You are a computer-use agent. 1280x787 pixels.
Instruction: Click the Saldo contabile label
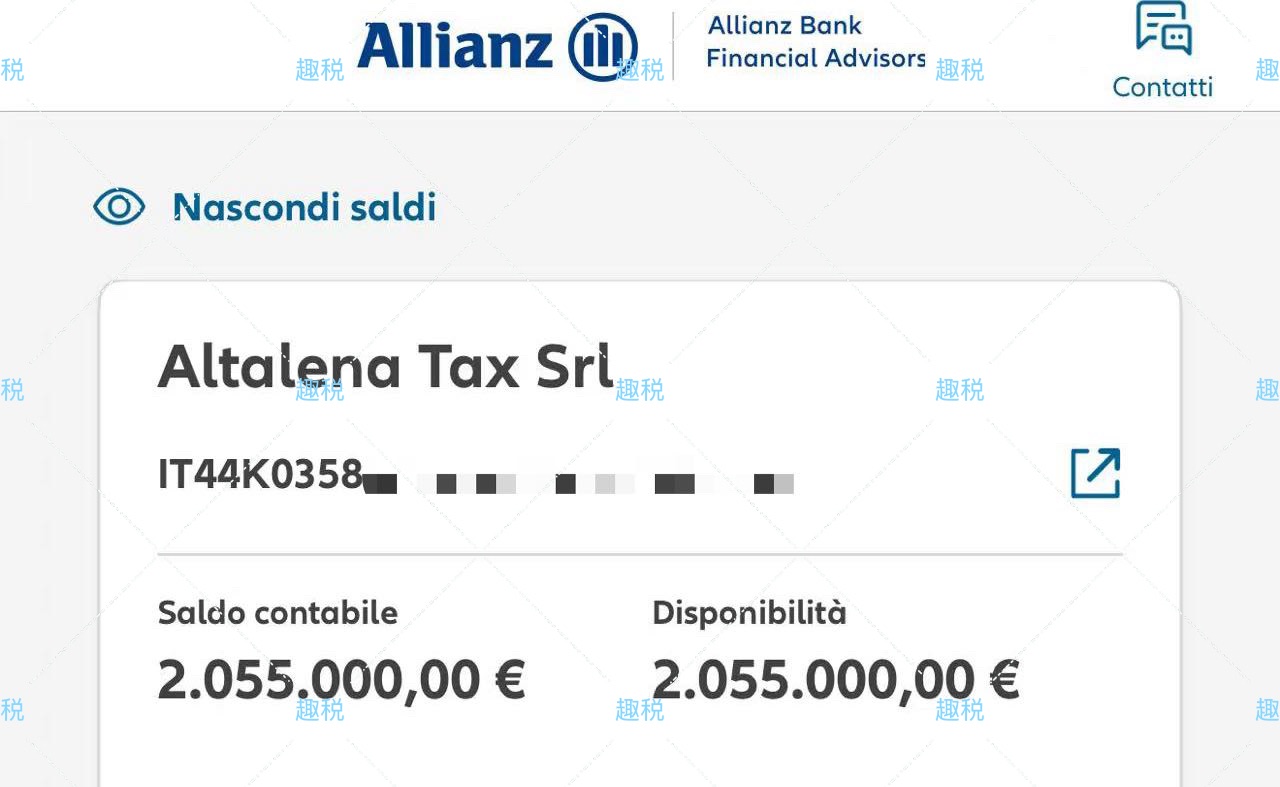pyautogui.click(x=277, y=613)
